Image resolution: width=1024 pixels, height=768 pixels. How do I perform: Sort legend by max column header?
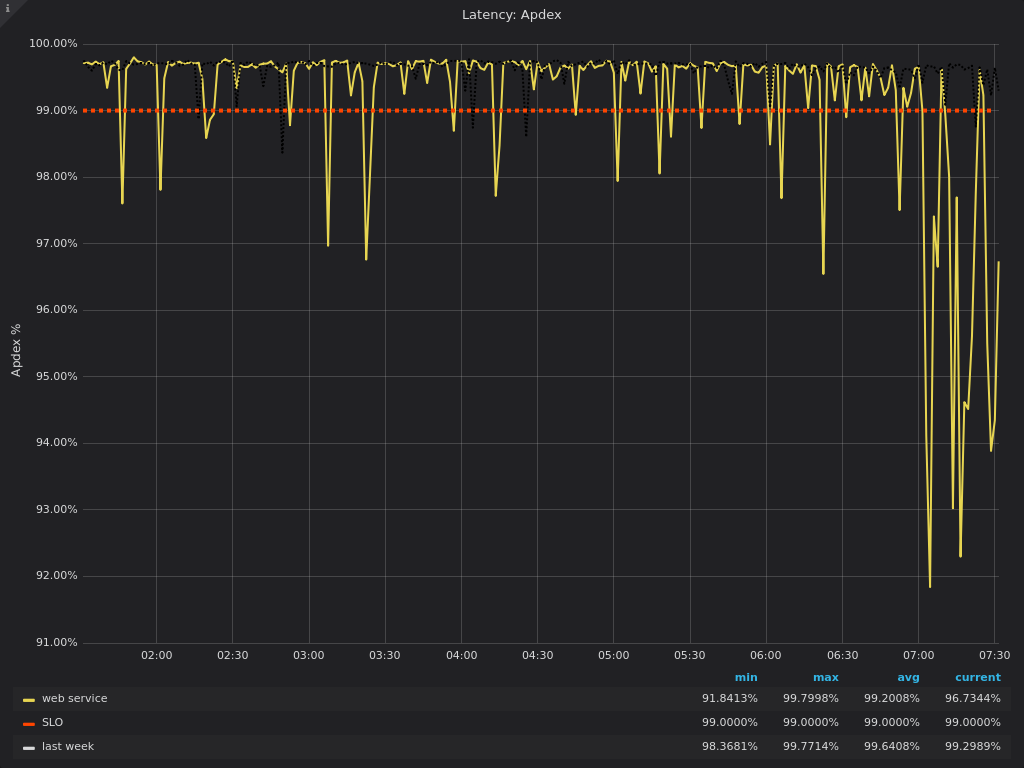[825, 677]
